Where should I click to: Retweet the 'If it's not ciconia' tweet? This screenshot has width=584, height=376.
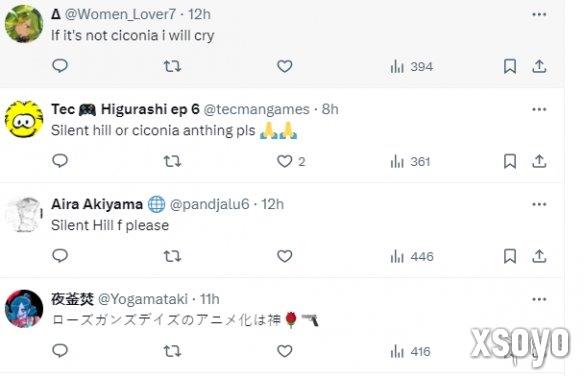pyautogui.click(x=172, y=66)
